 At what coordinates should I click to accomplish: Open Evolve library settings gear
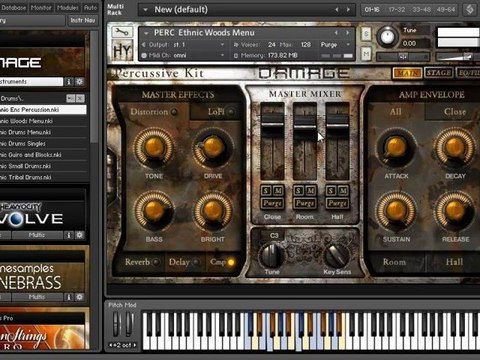coord(79,235)
